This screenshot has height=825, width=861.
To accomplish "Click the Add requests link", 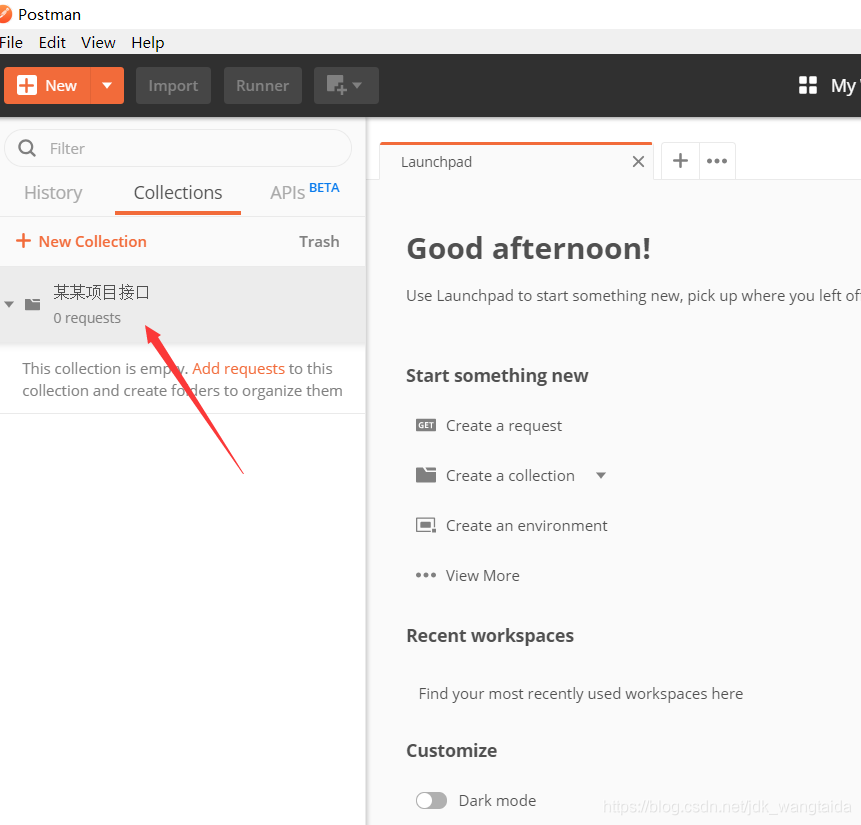I will 238,369.
